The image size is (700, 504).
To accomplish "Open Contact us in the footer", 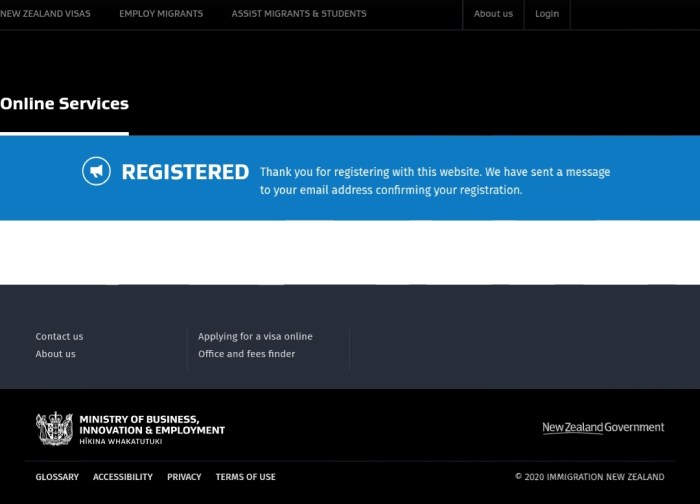I will click(x=59, y=337).
